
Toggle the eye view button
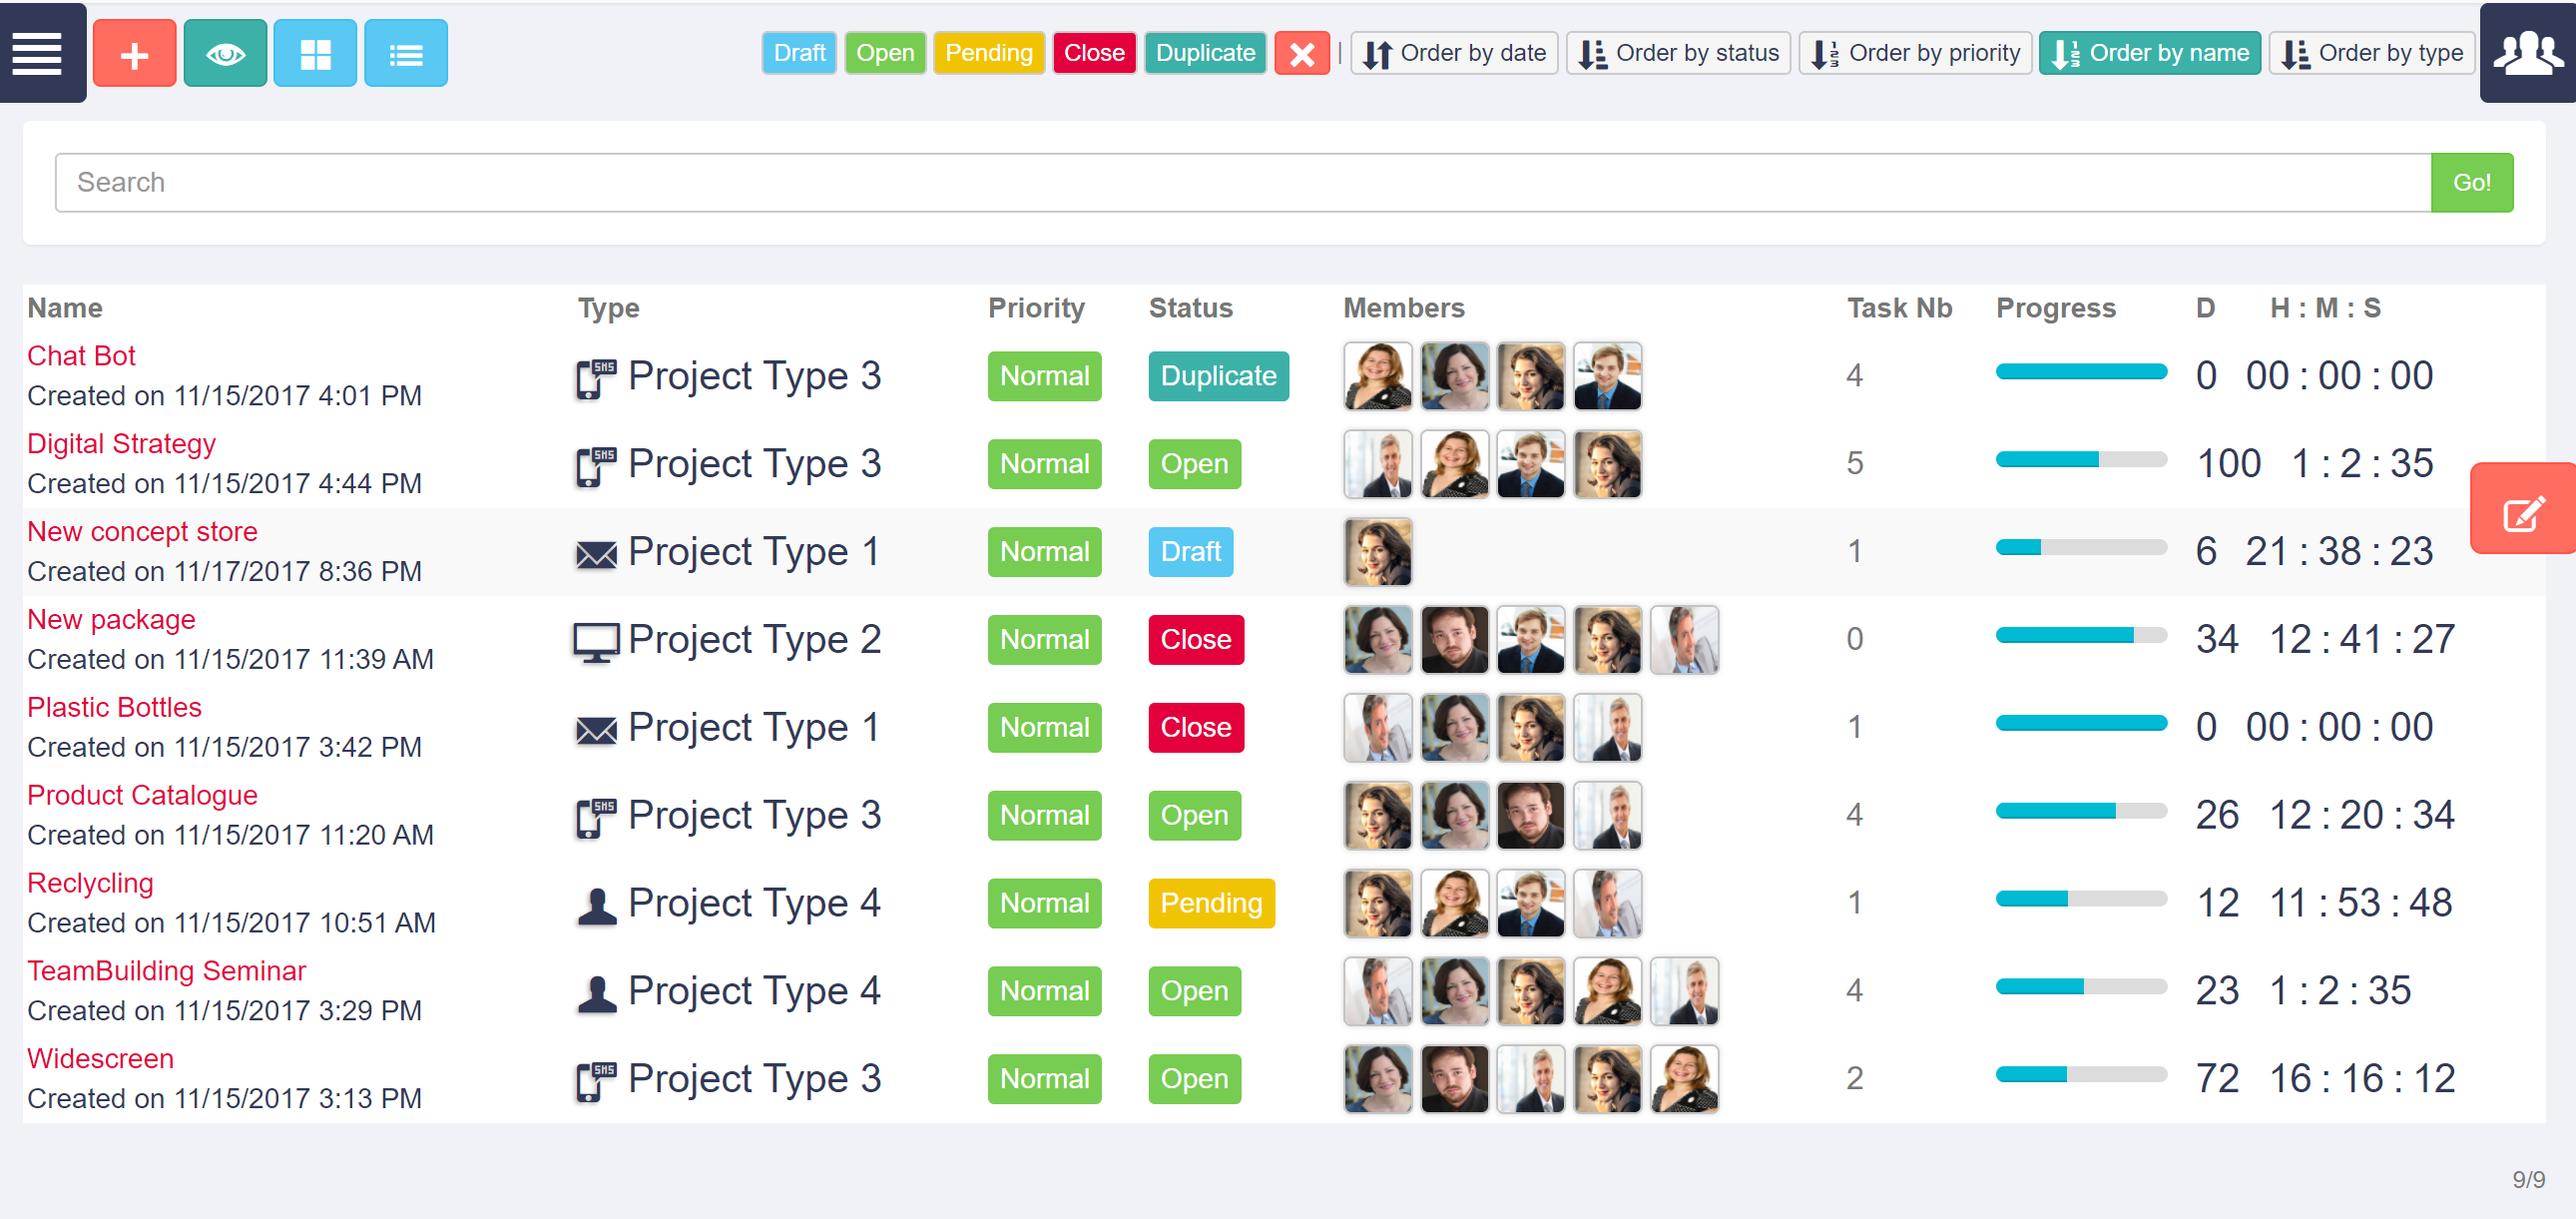coord(225,54)
